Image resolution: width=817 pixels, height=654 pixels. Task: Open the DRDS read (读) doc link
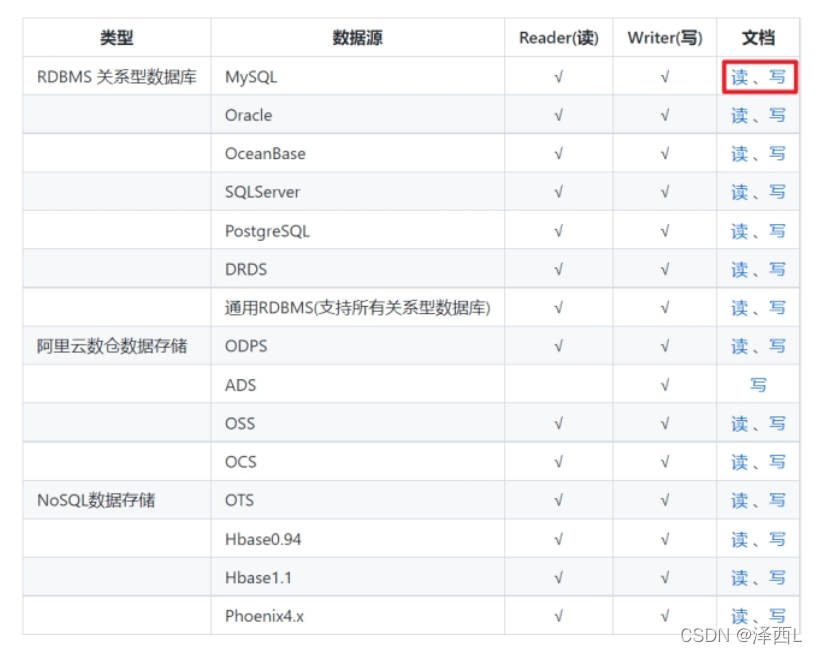[x=739, y=269]
